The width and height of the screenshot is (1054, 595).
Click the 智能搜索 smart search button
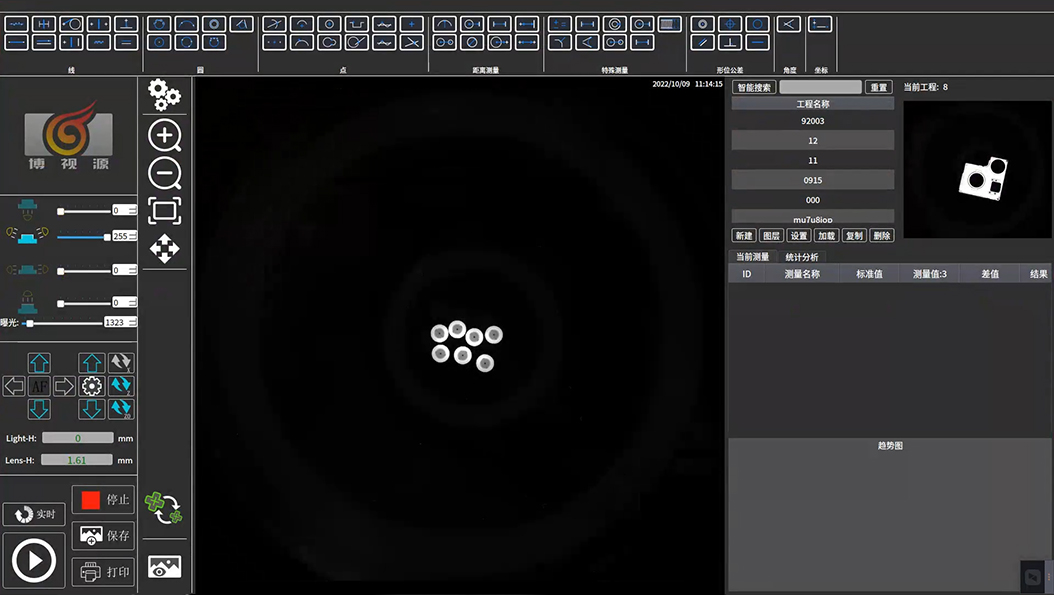coord(754,87)
